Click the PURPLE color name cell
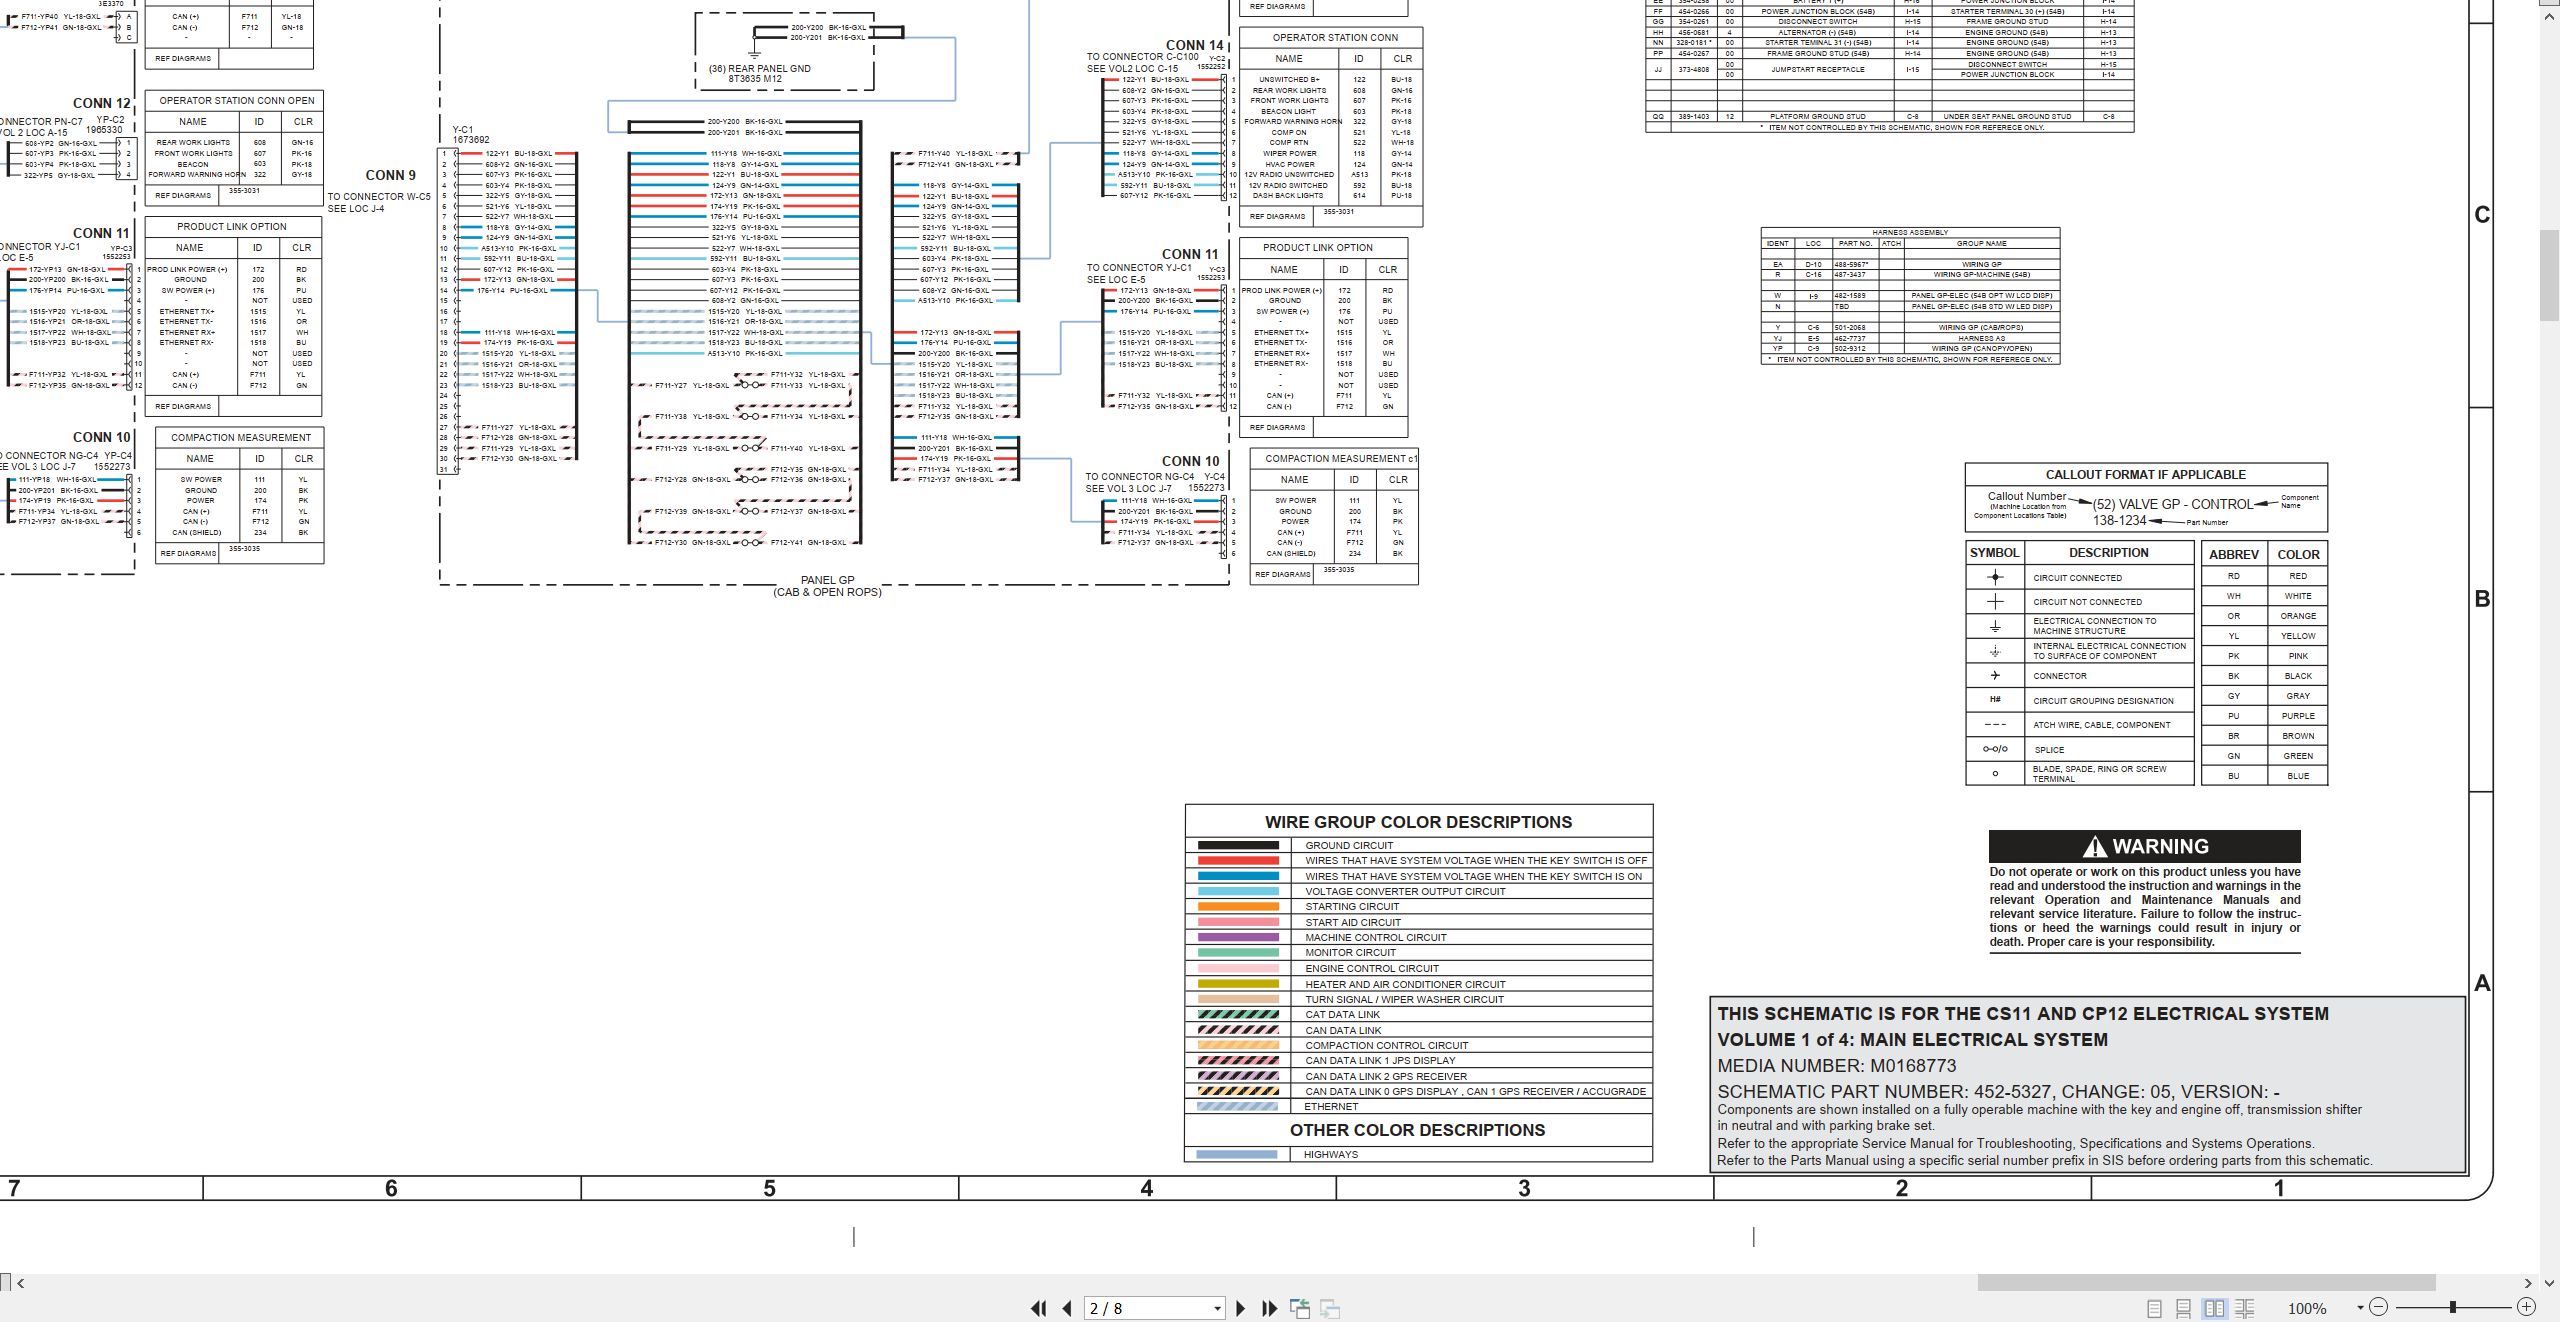This screenshot has height=1322, width=2560. (x=2298, y=716)
